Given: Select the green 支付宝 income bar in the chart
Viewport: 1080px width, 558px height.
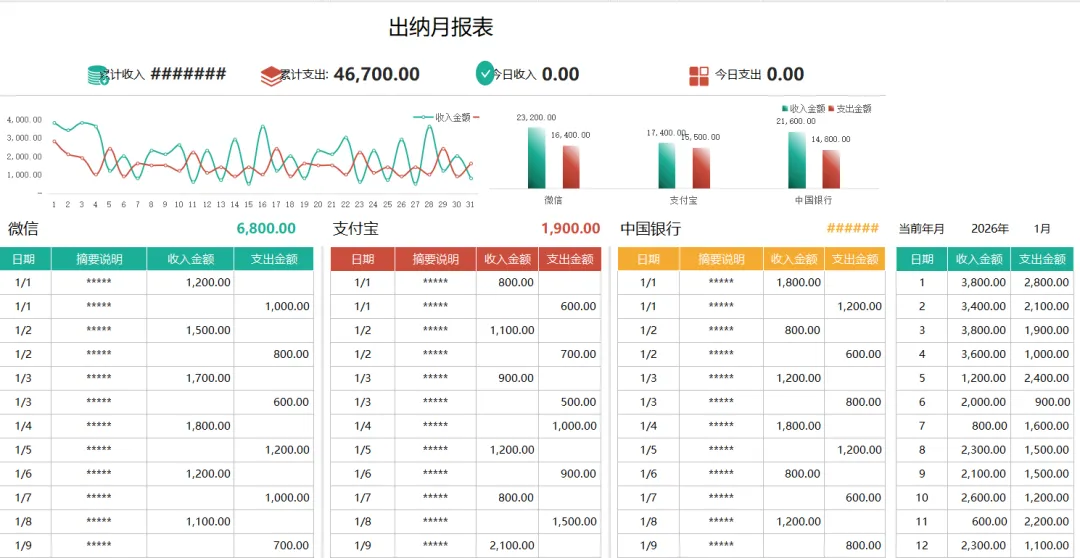Looking at the screenshot, I should (x=667, y=165).
